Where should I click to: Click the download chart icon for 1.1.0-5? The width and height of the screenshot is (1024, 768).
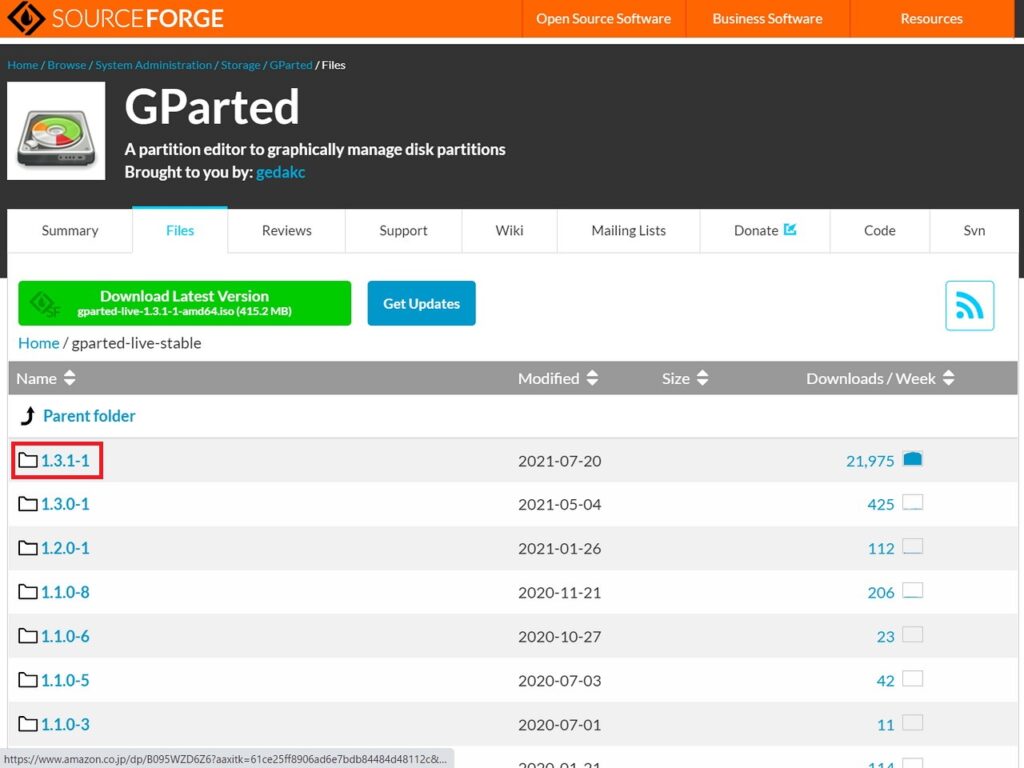point(912,679)
